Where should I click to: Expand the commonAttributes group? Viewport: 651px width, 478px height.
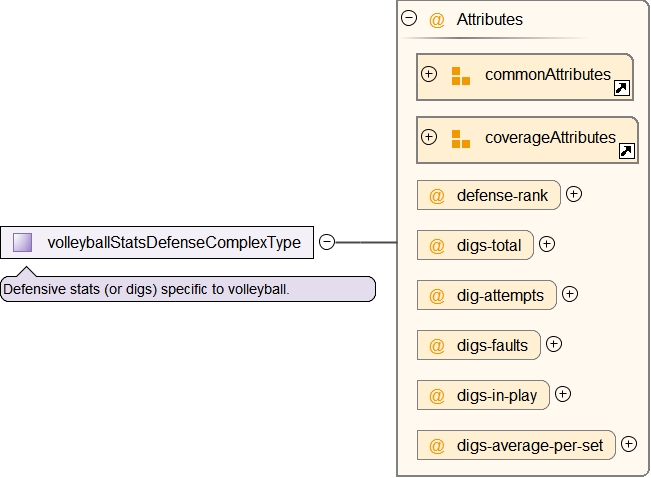(x=429, y=74)
